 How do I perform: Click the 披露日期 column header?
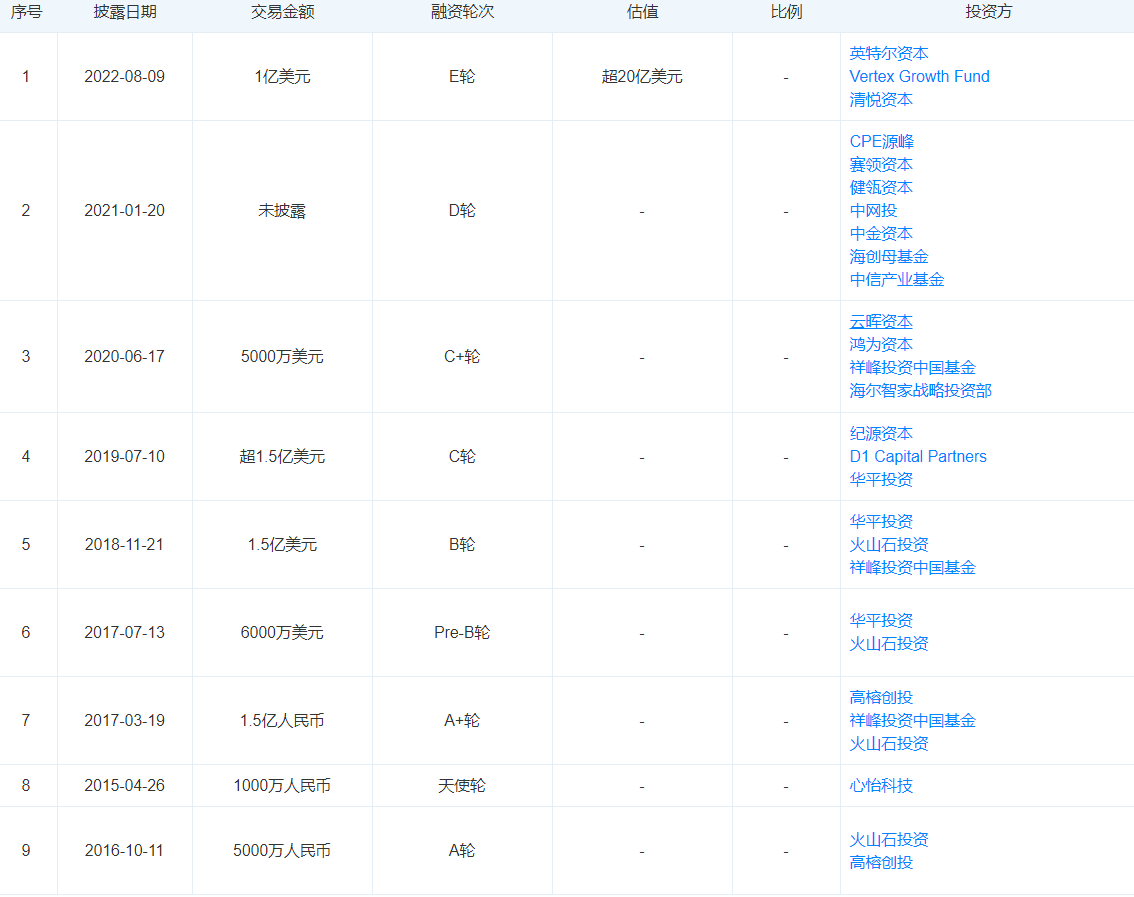tap(125, 12)
